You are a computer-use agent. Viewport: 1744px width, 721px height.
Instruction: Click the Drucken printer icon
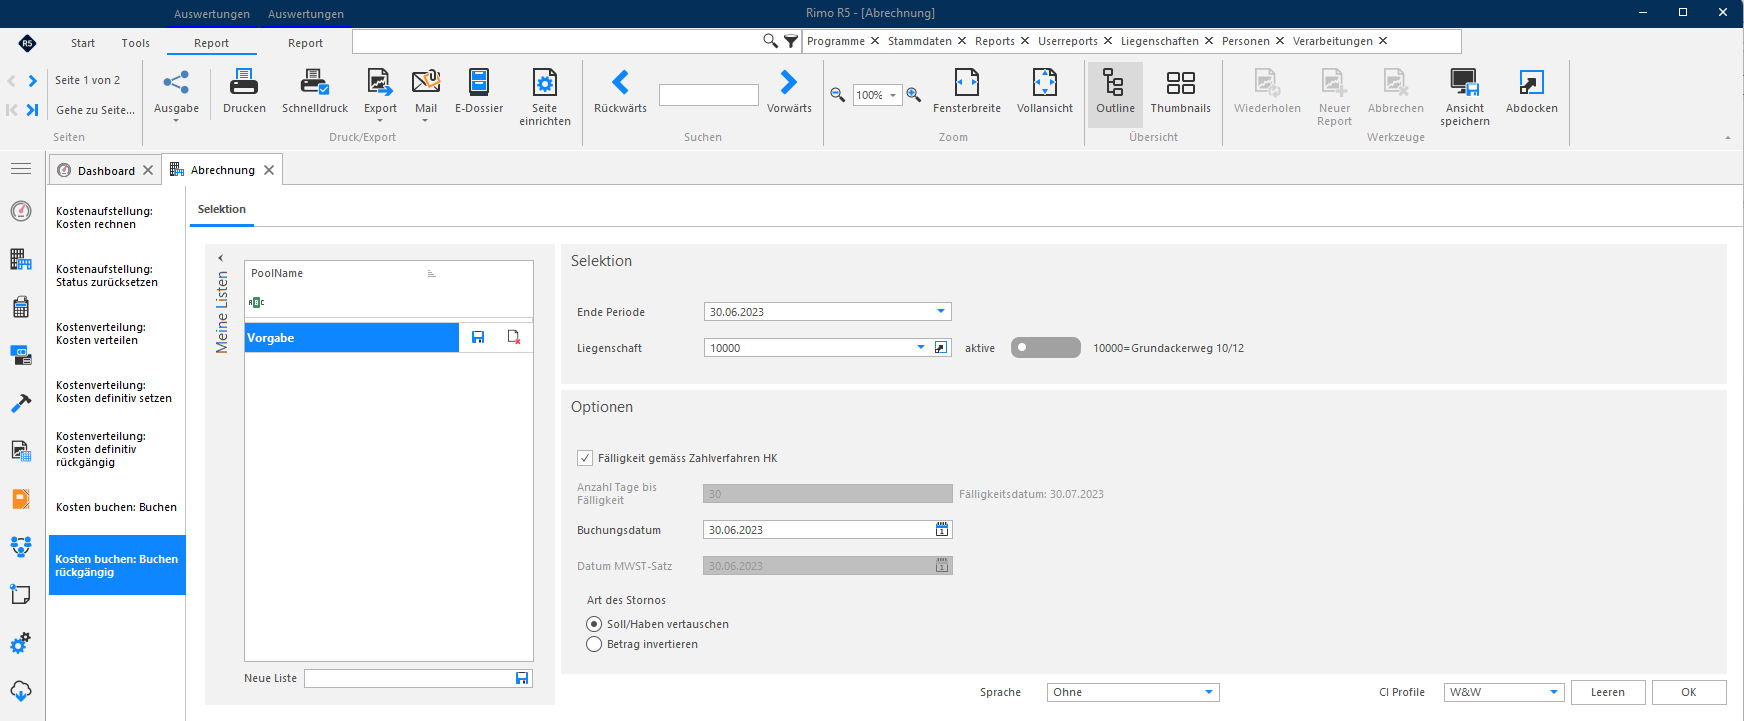[x=244, y=82]
